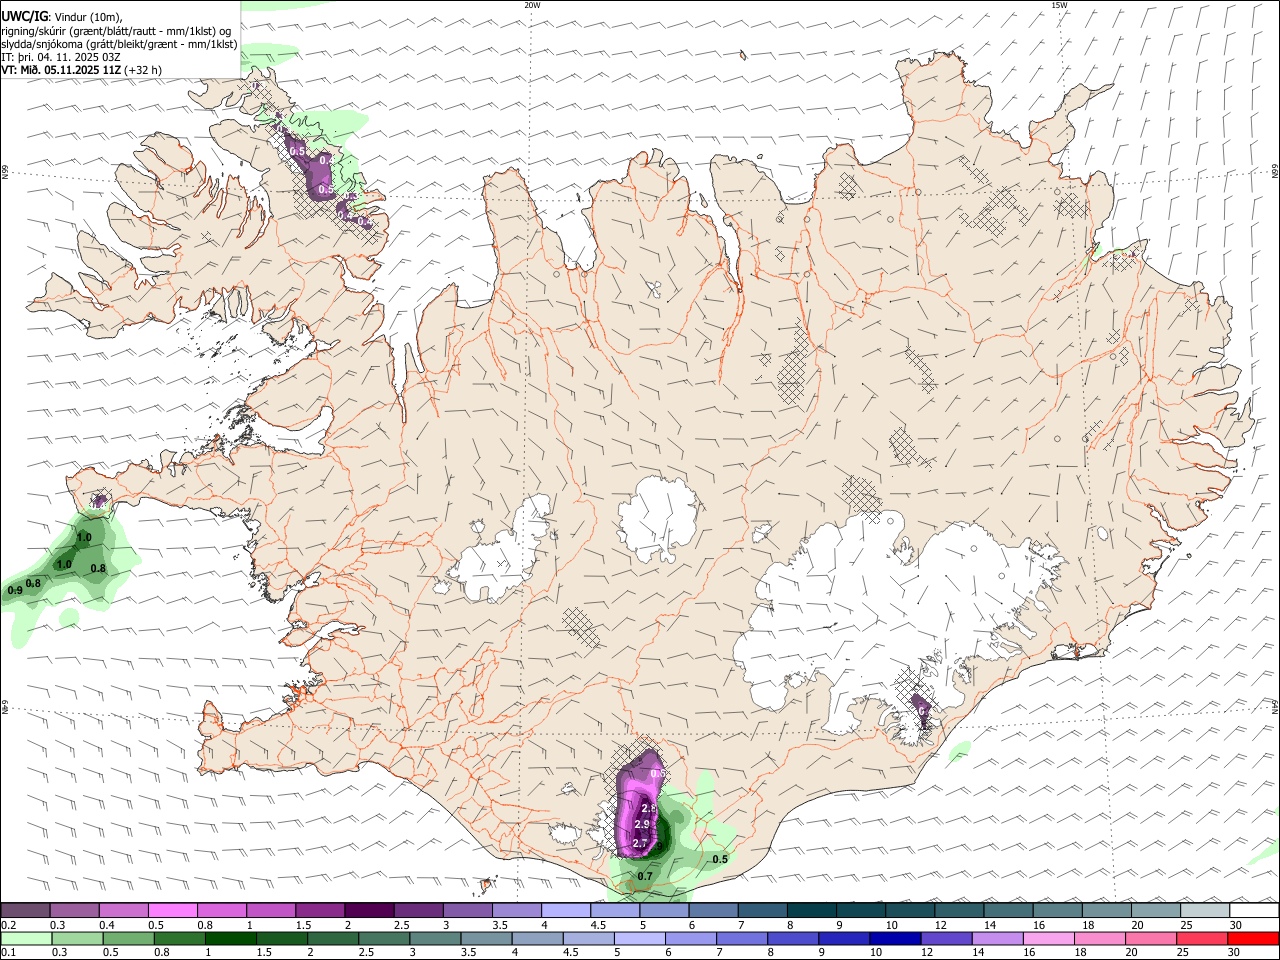Click the bright pink 0.5 snow-scale swatch
1280x960 pixels.
pos(172,910)
